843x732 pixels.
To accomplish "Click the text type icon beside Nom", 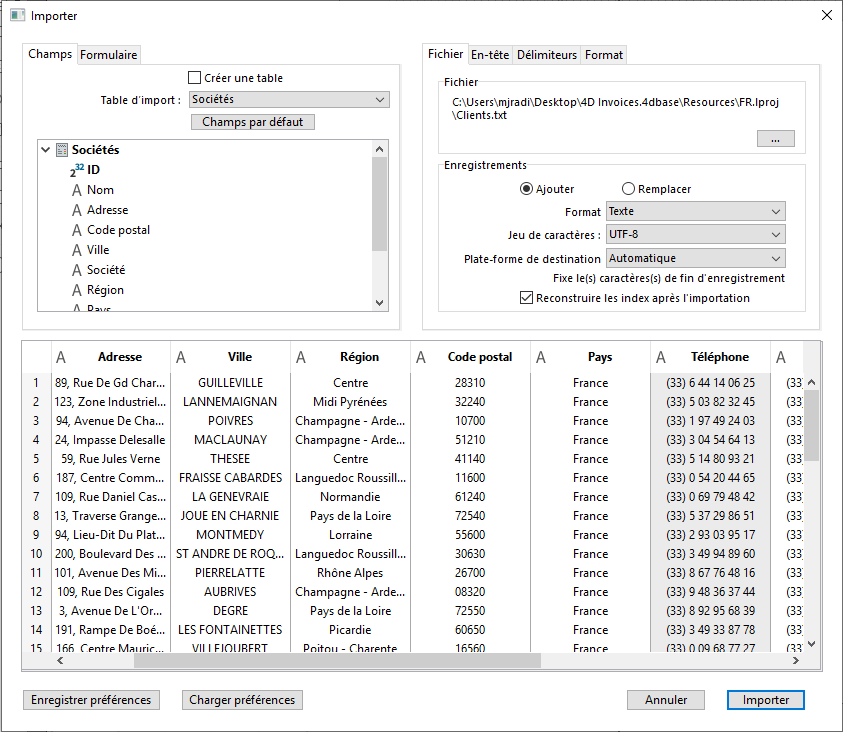I will (76, 190).
